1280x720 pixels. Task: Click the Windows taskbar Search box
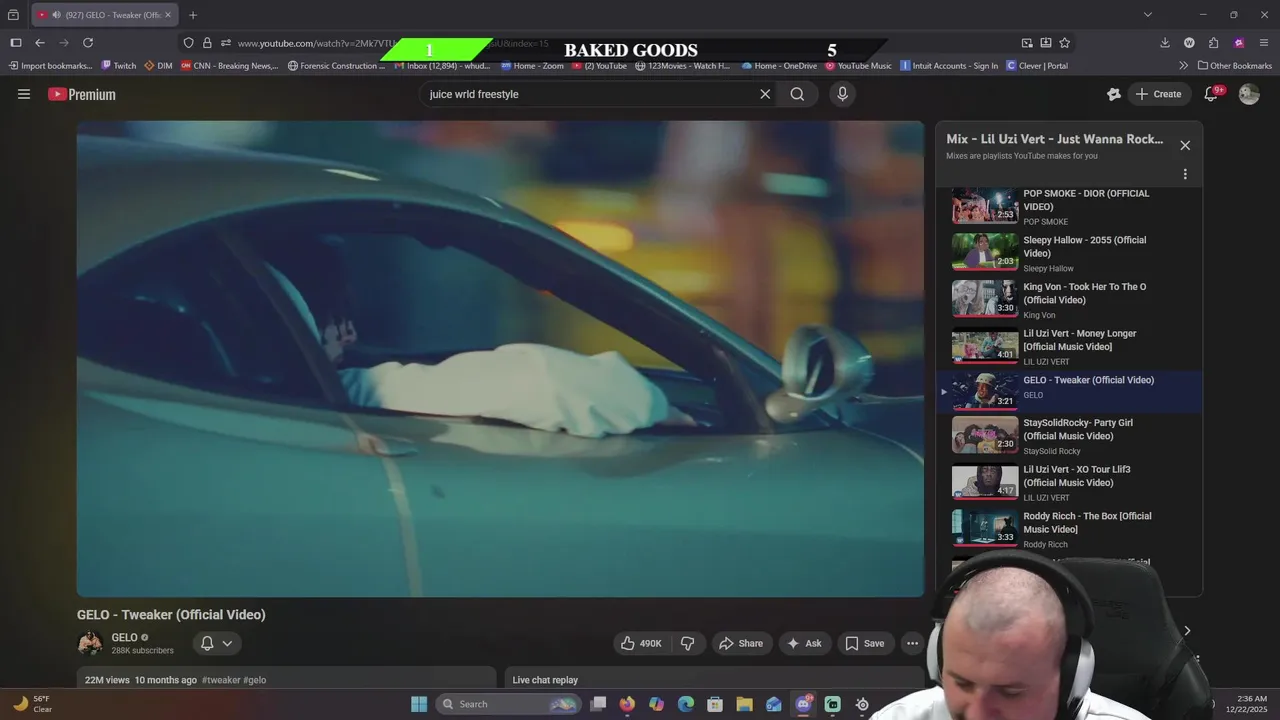point(509,704)
